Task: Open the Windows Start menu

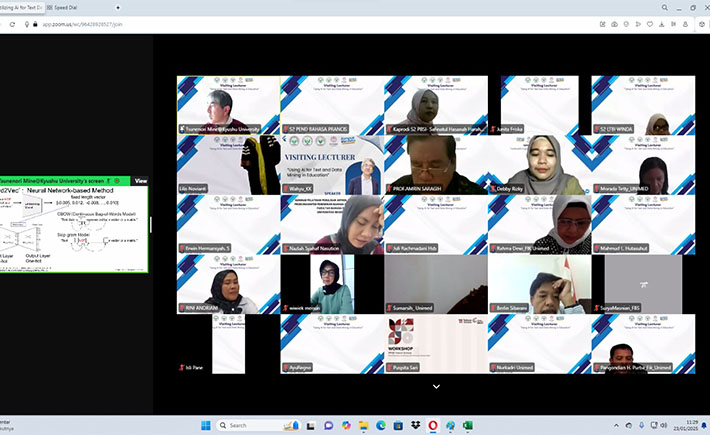Action: pos(205,425)
